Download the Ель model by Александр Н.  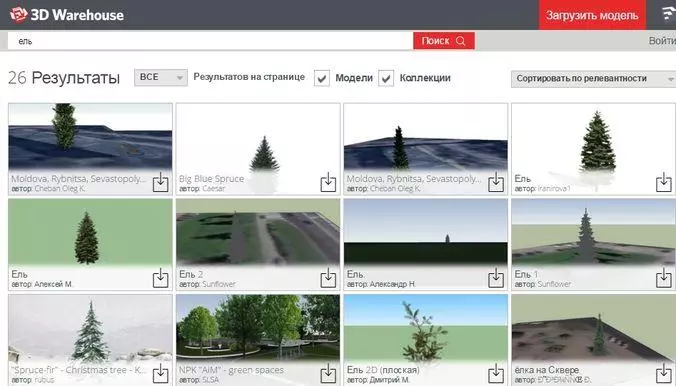coord(496,278)
